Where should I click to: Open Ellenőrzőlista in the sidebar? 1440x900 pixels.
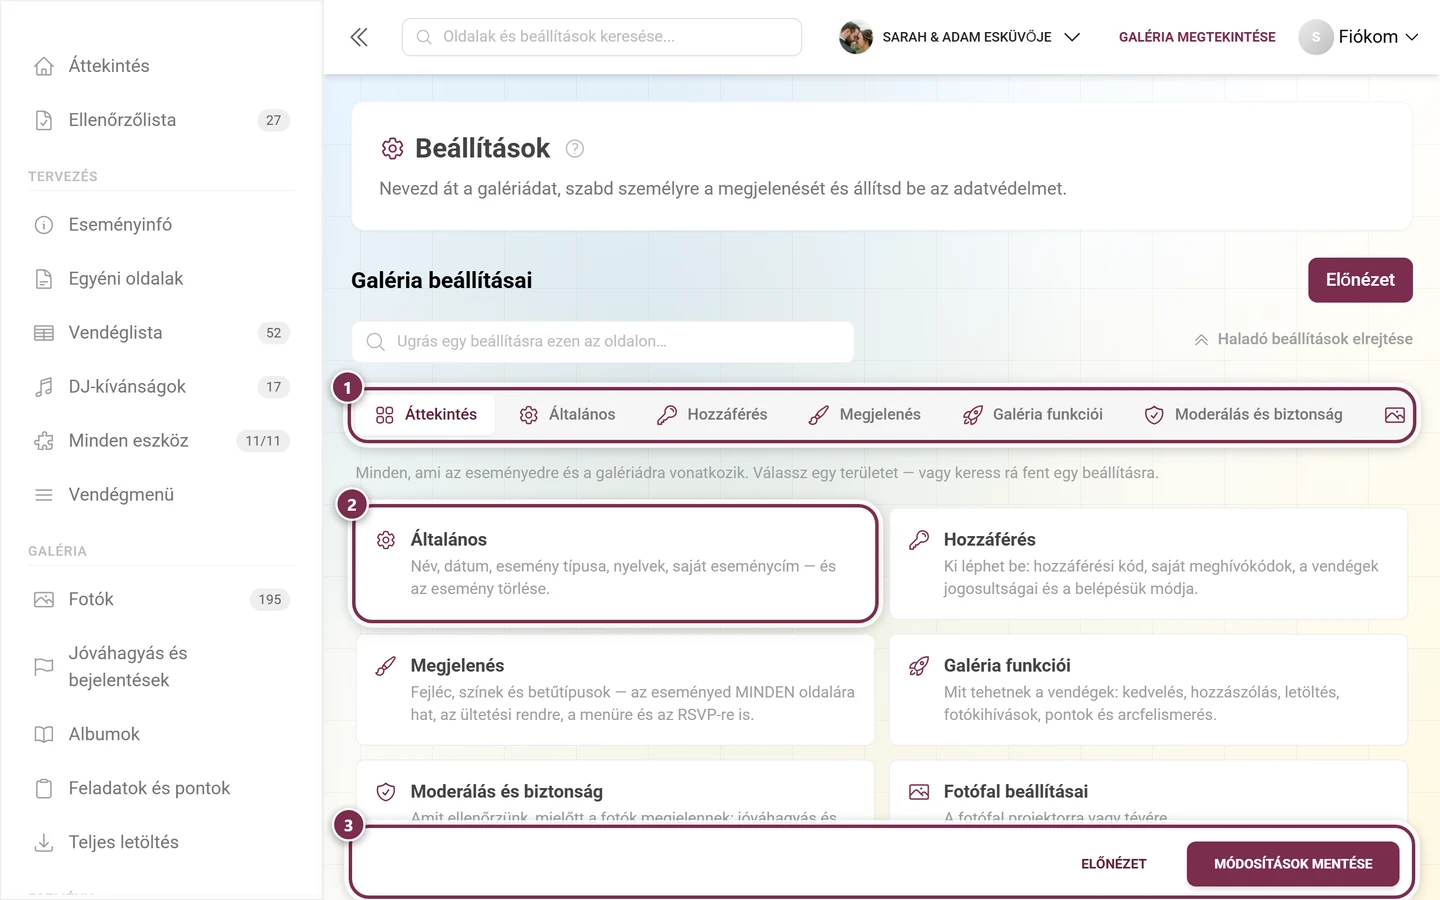coord(161,120)
